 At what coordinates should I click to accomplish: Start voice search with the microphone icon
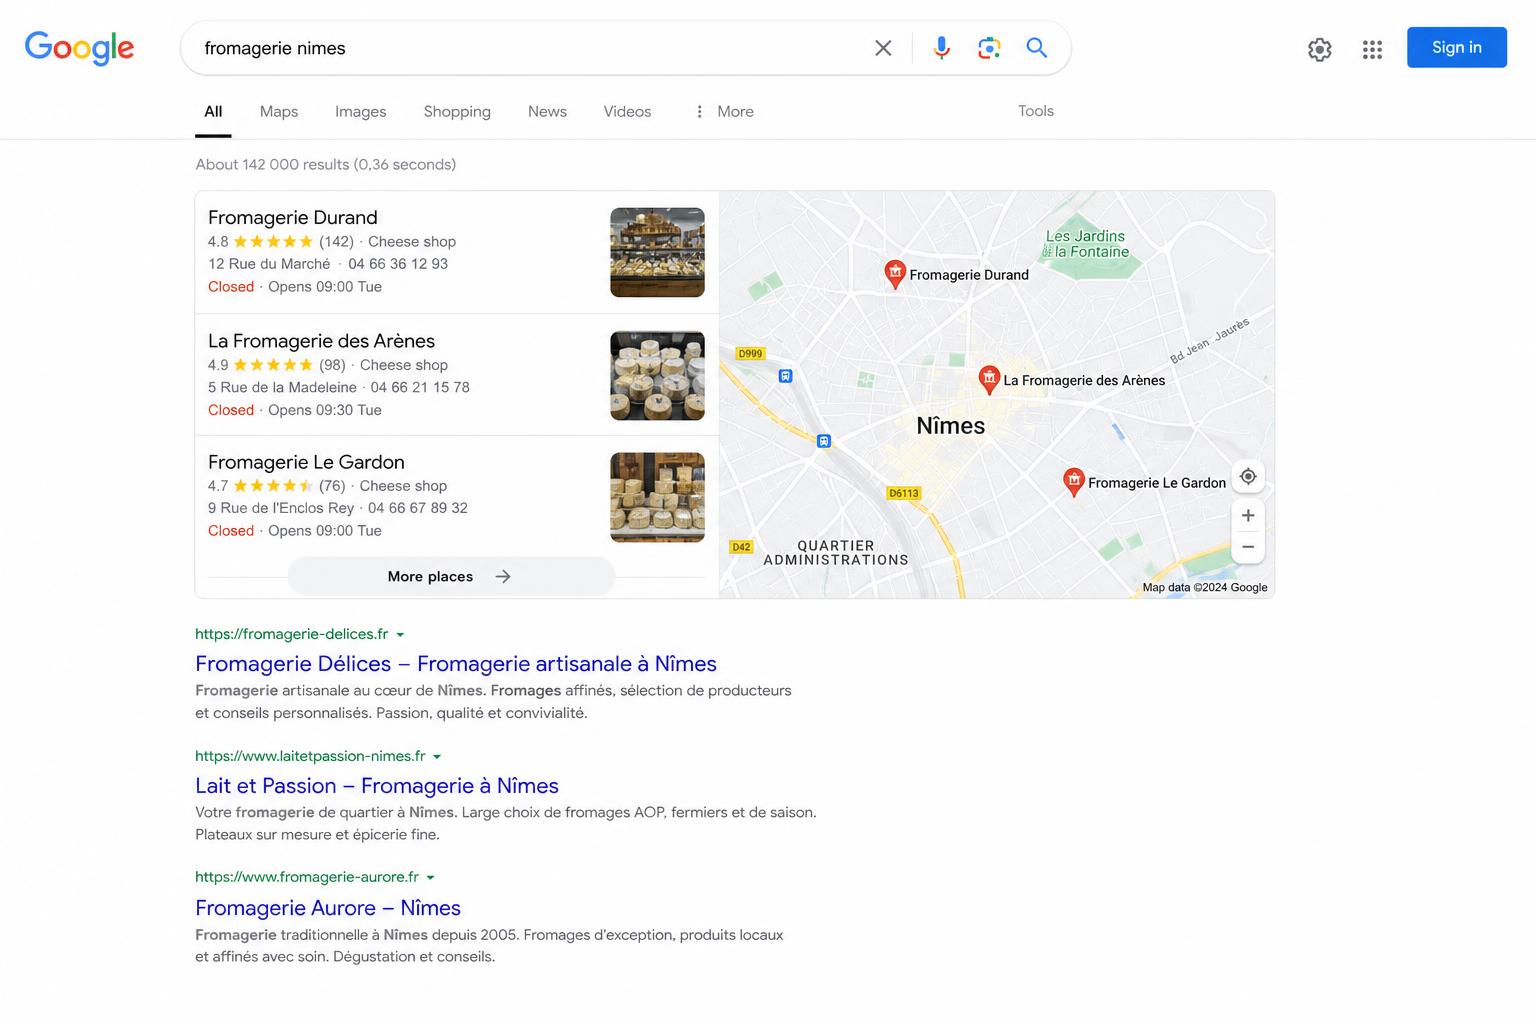(941, 48)
